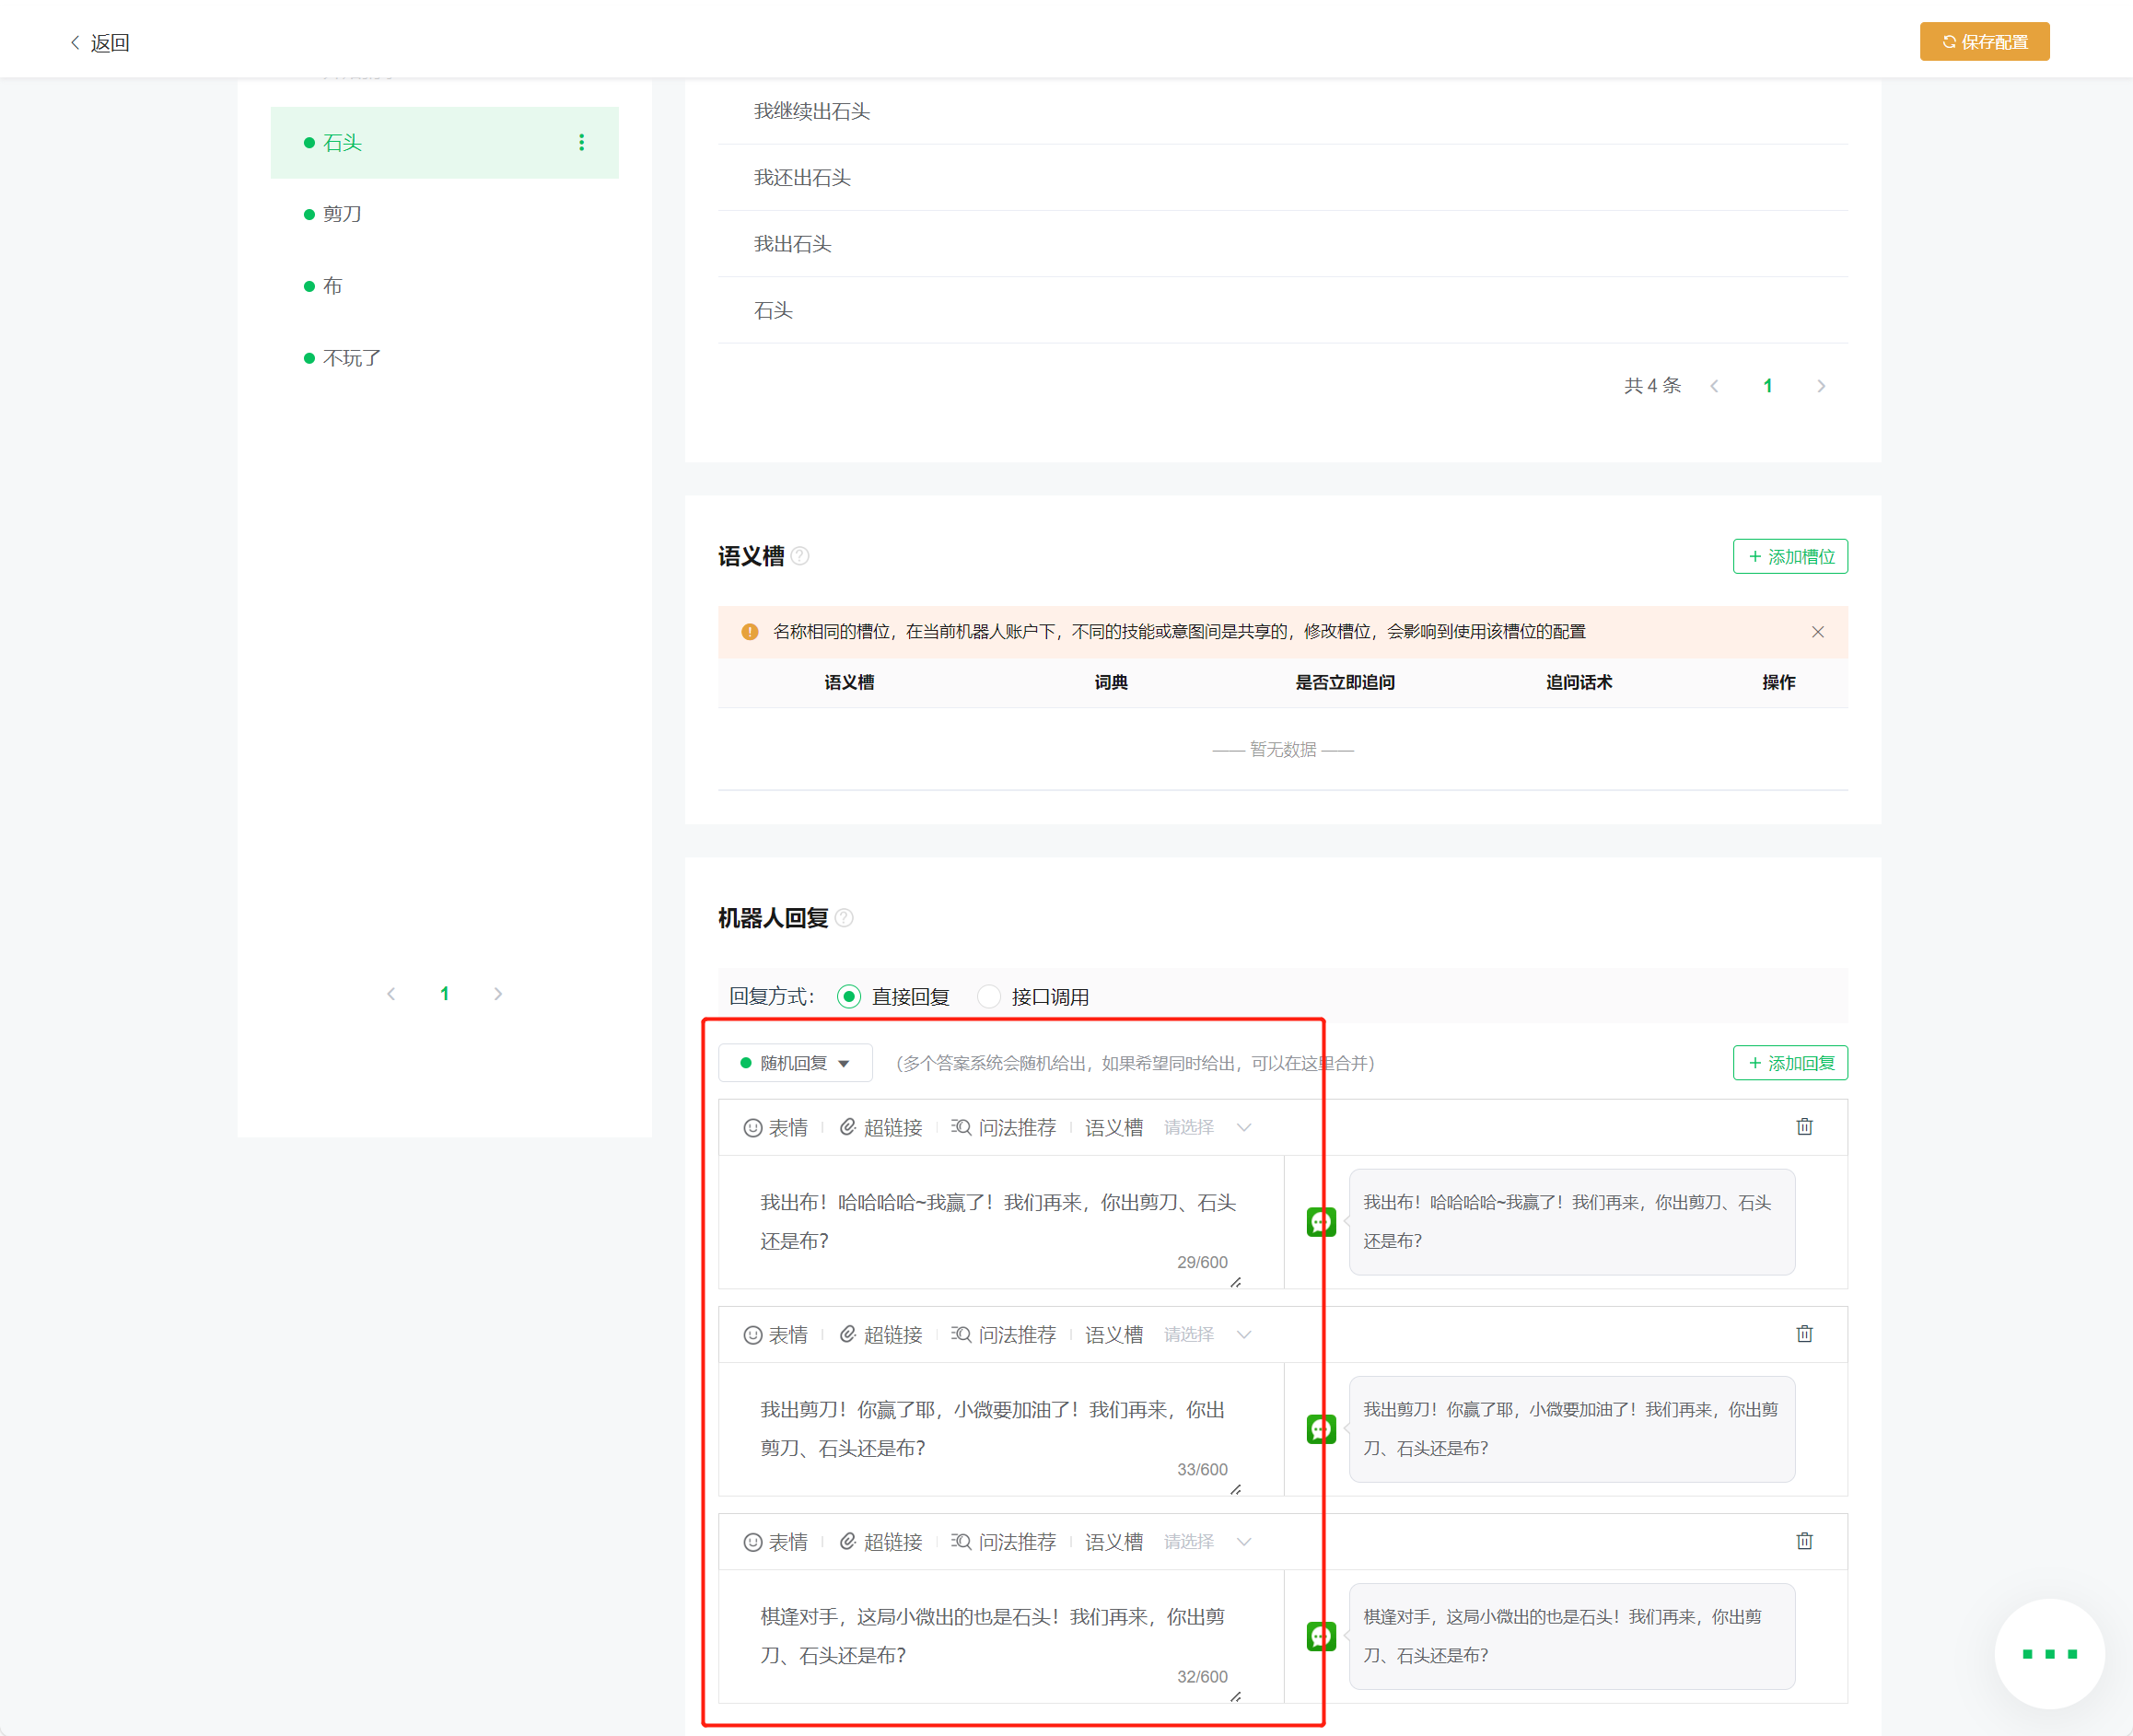The width and height of the screenshot is (2133, 1736).
Task: Open 问法推荐 in the third reply toolbar
Action: (1003, 1542)
